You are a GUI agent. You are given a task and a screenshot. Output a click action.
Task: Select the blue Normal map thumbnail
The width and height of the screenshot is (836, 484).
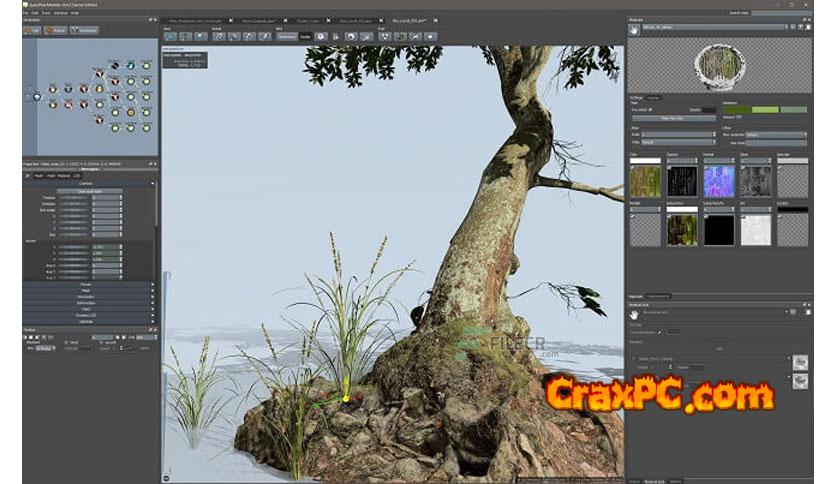click(717, 180)
